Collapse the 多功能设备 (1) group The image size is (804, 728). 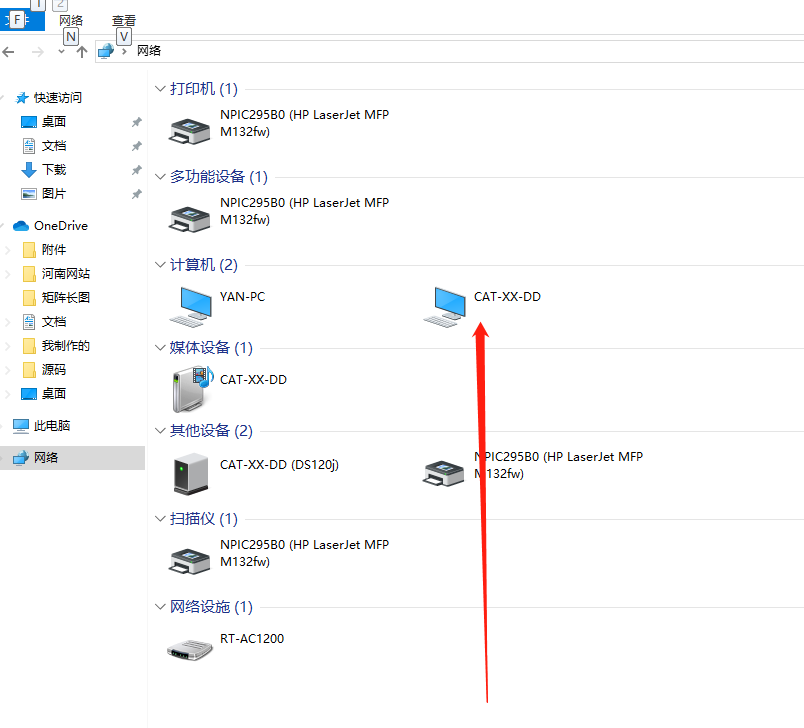(160, 177)
